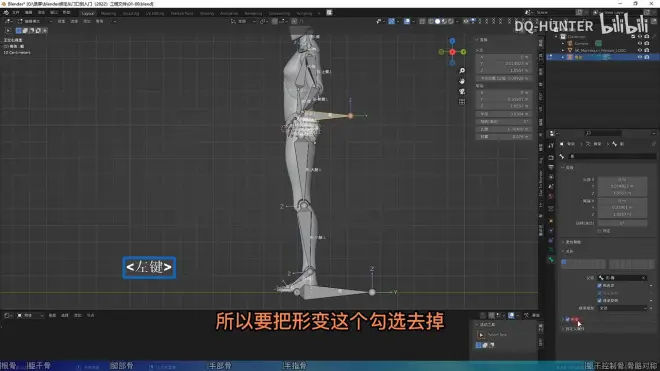
Task: Toggle viewport gizmos button
Action: 391,21
